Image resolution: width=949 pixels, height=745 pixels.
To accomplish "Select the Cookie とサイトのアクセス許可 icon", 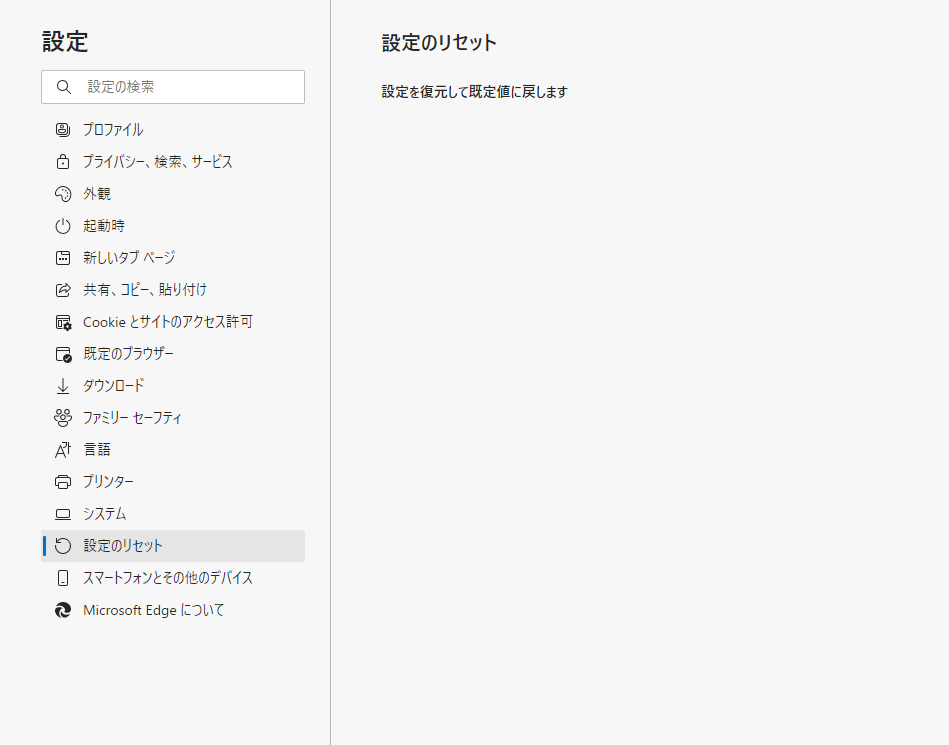I will pyautogui.click(x=63, y=321).
